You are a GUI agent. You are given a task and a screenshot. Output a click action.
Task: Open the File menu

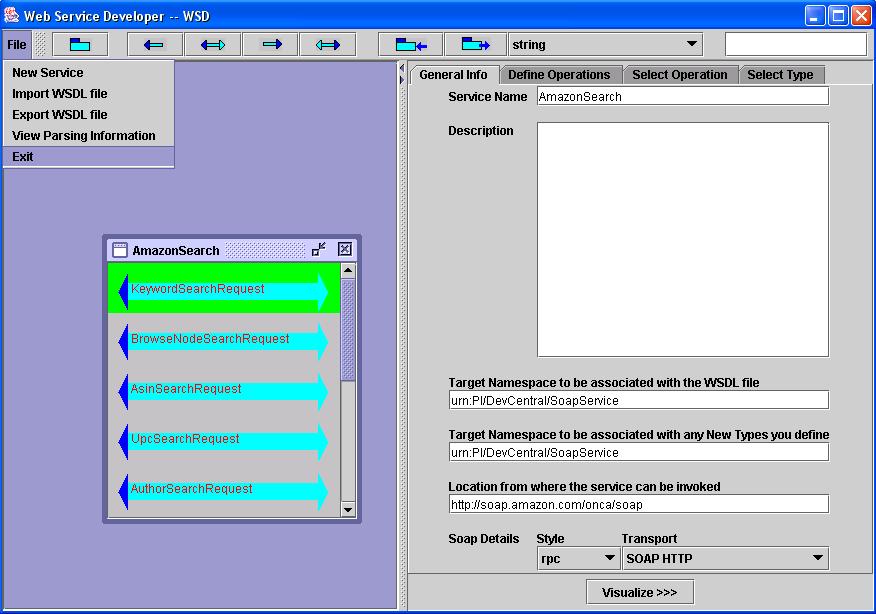tap(16, 45)
